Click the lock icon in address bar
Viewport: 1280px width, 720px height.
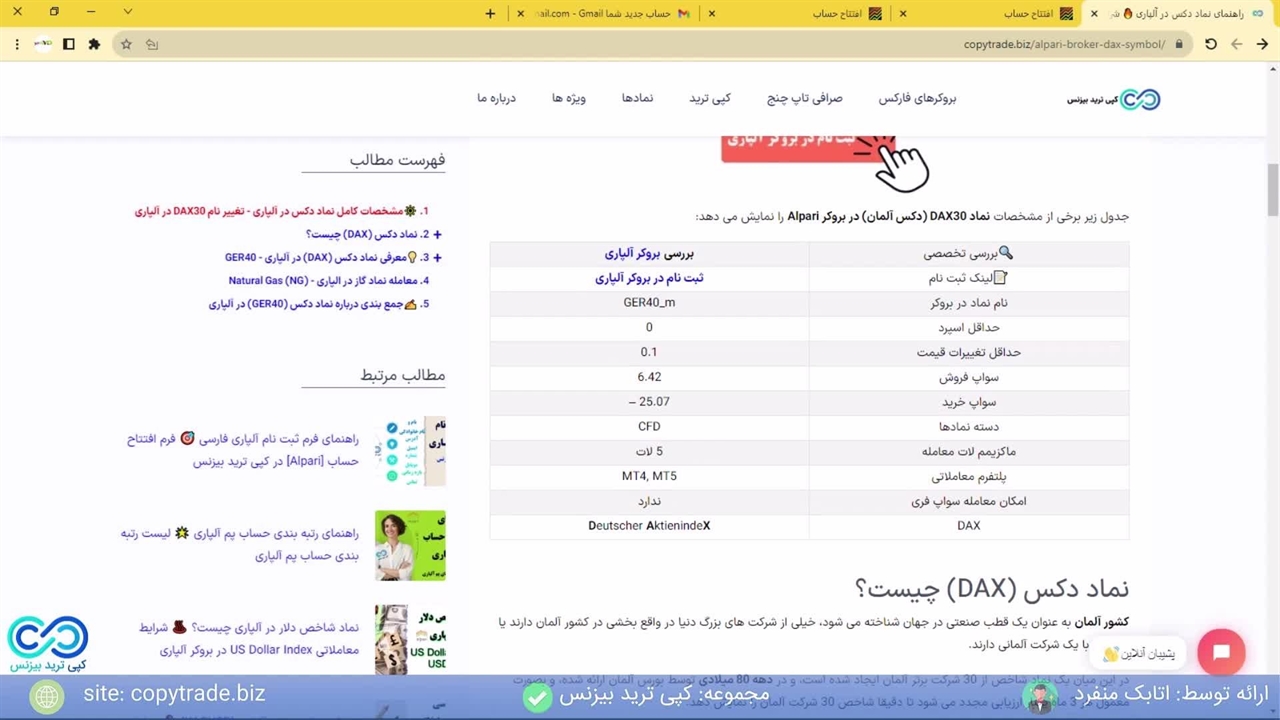point(1179,44)
